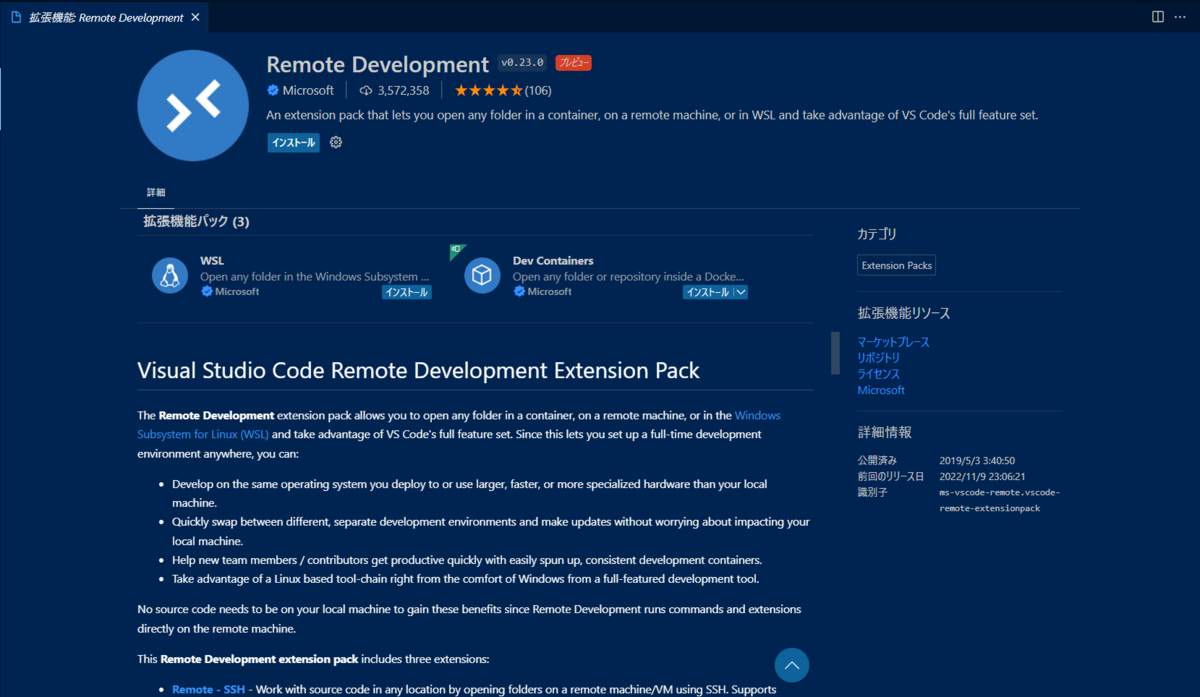Click the v0.23.0 version label
Image resolution: width=1200 pixels, height=697 pixels.
tap(523, 63)
